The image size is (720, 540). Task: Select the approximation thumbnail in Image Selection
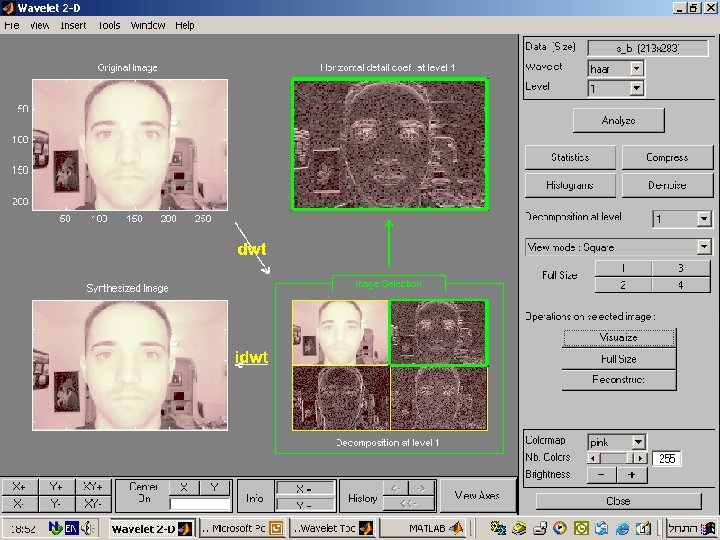click(x=340, y=333)
